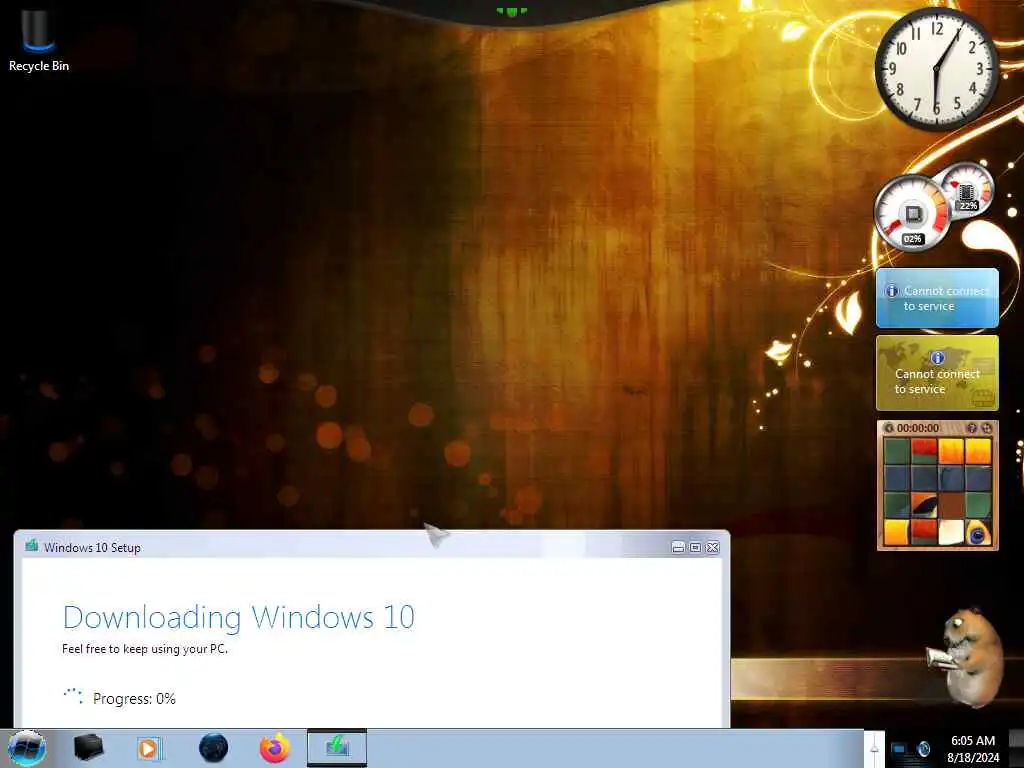
Task: Click the yellow currency gadget 'Cannot connect to service'
Action: tap(937, 373)
